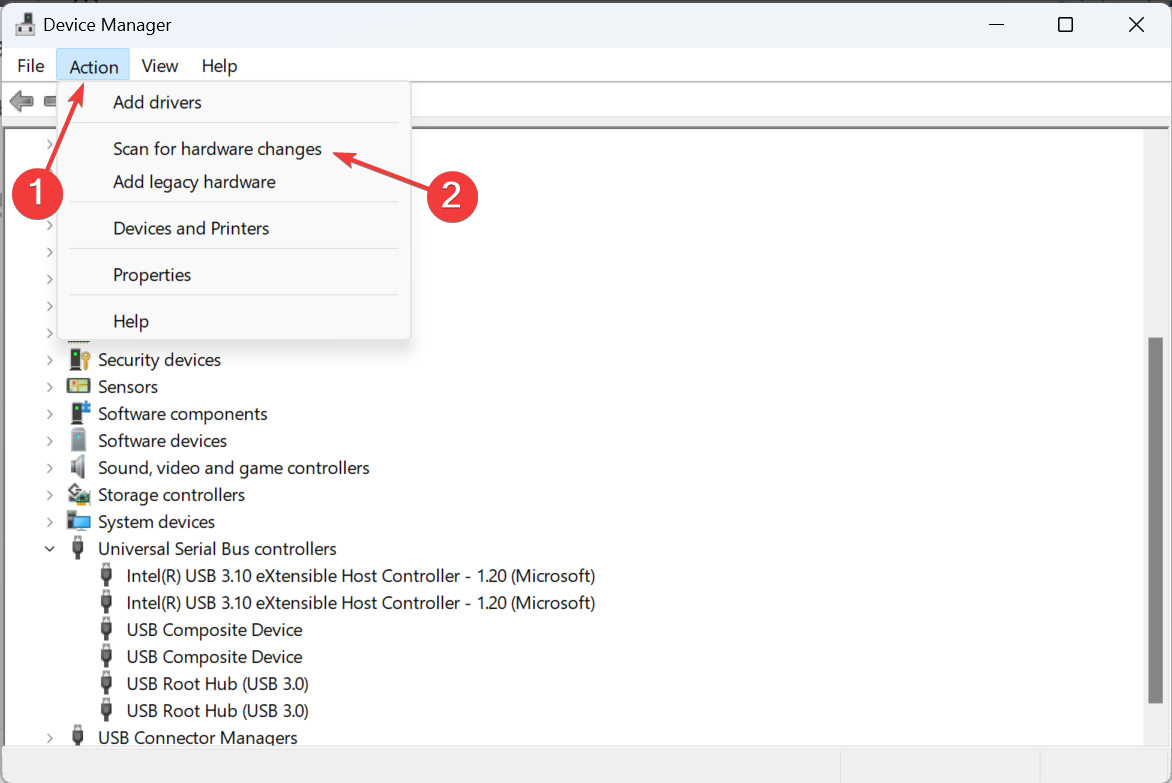Click the Sound, video and game controllers icon
This screenshot has height=783, width=1172.
78,467
